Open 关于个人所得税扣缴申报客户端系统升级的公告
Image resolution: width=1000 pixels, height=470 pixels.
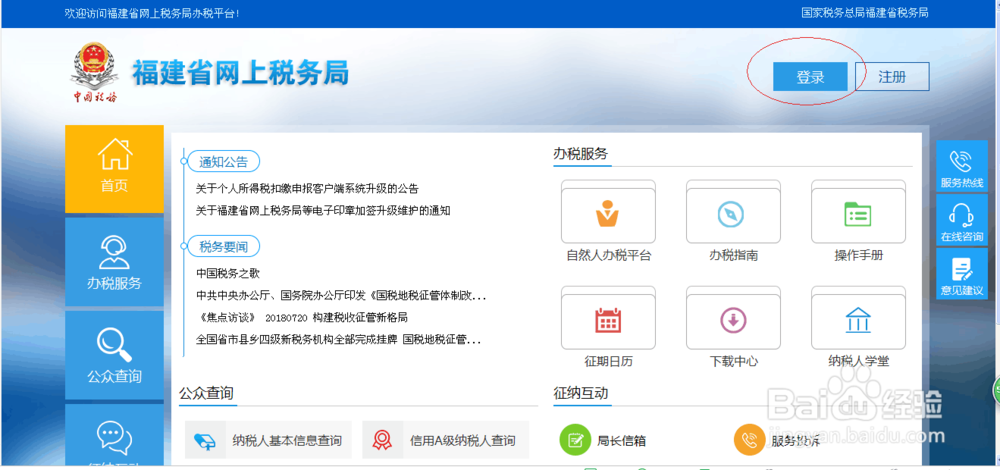pyautogui.click(x=307, y=189)
